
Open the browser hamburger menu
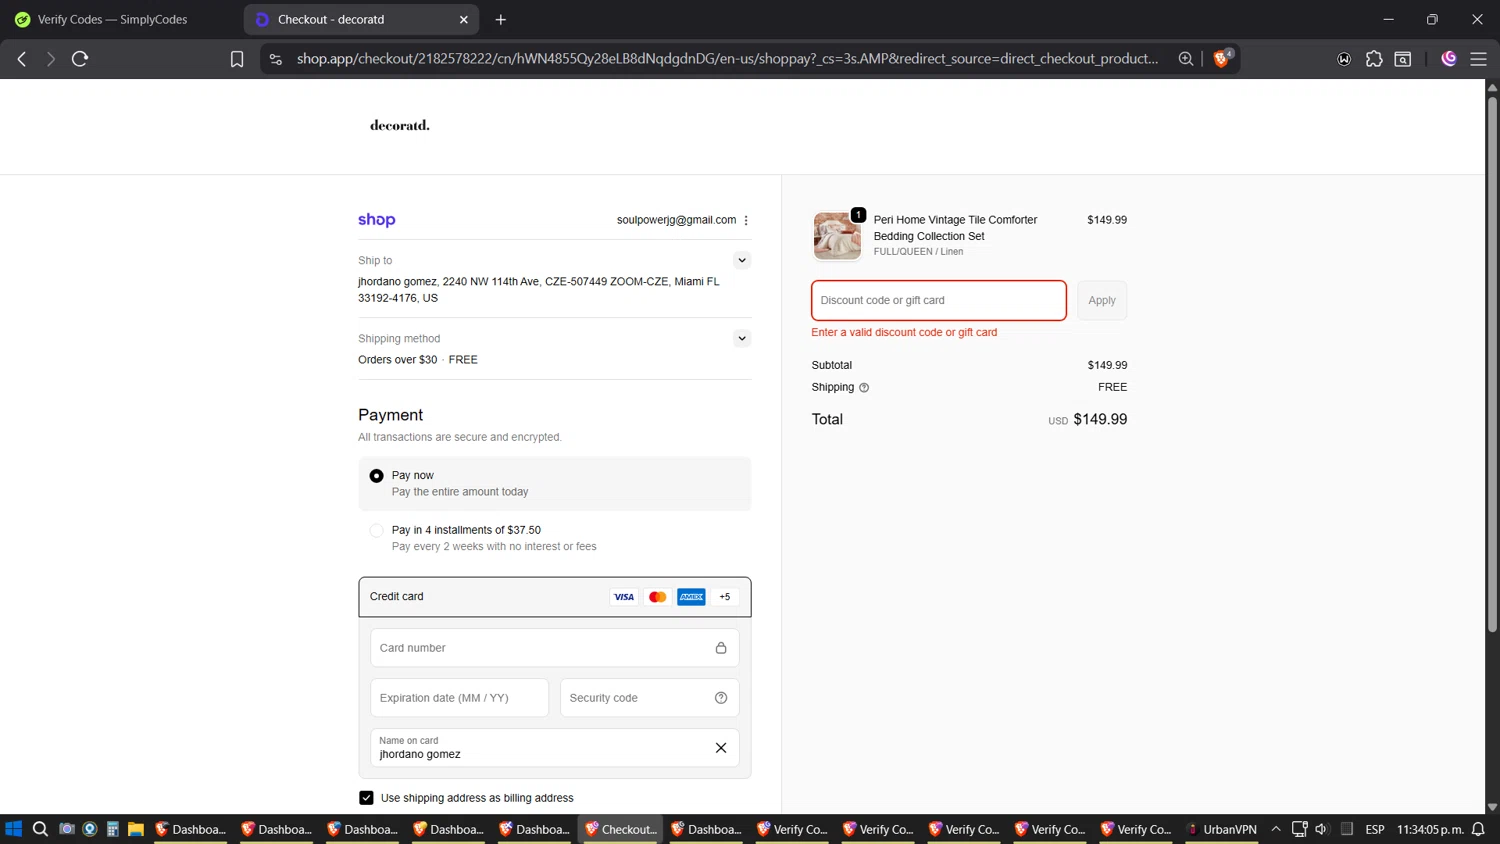coord(1478,59)
